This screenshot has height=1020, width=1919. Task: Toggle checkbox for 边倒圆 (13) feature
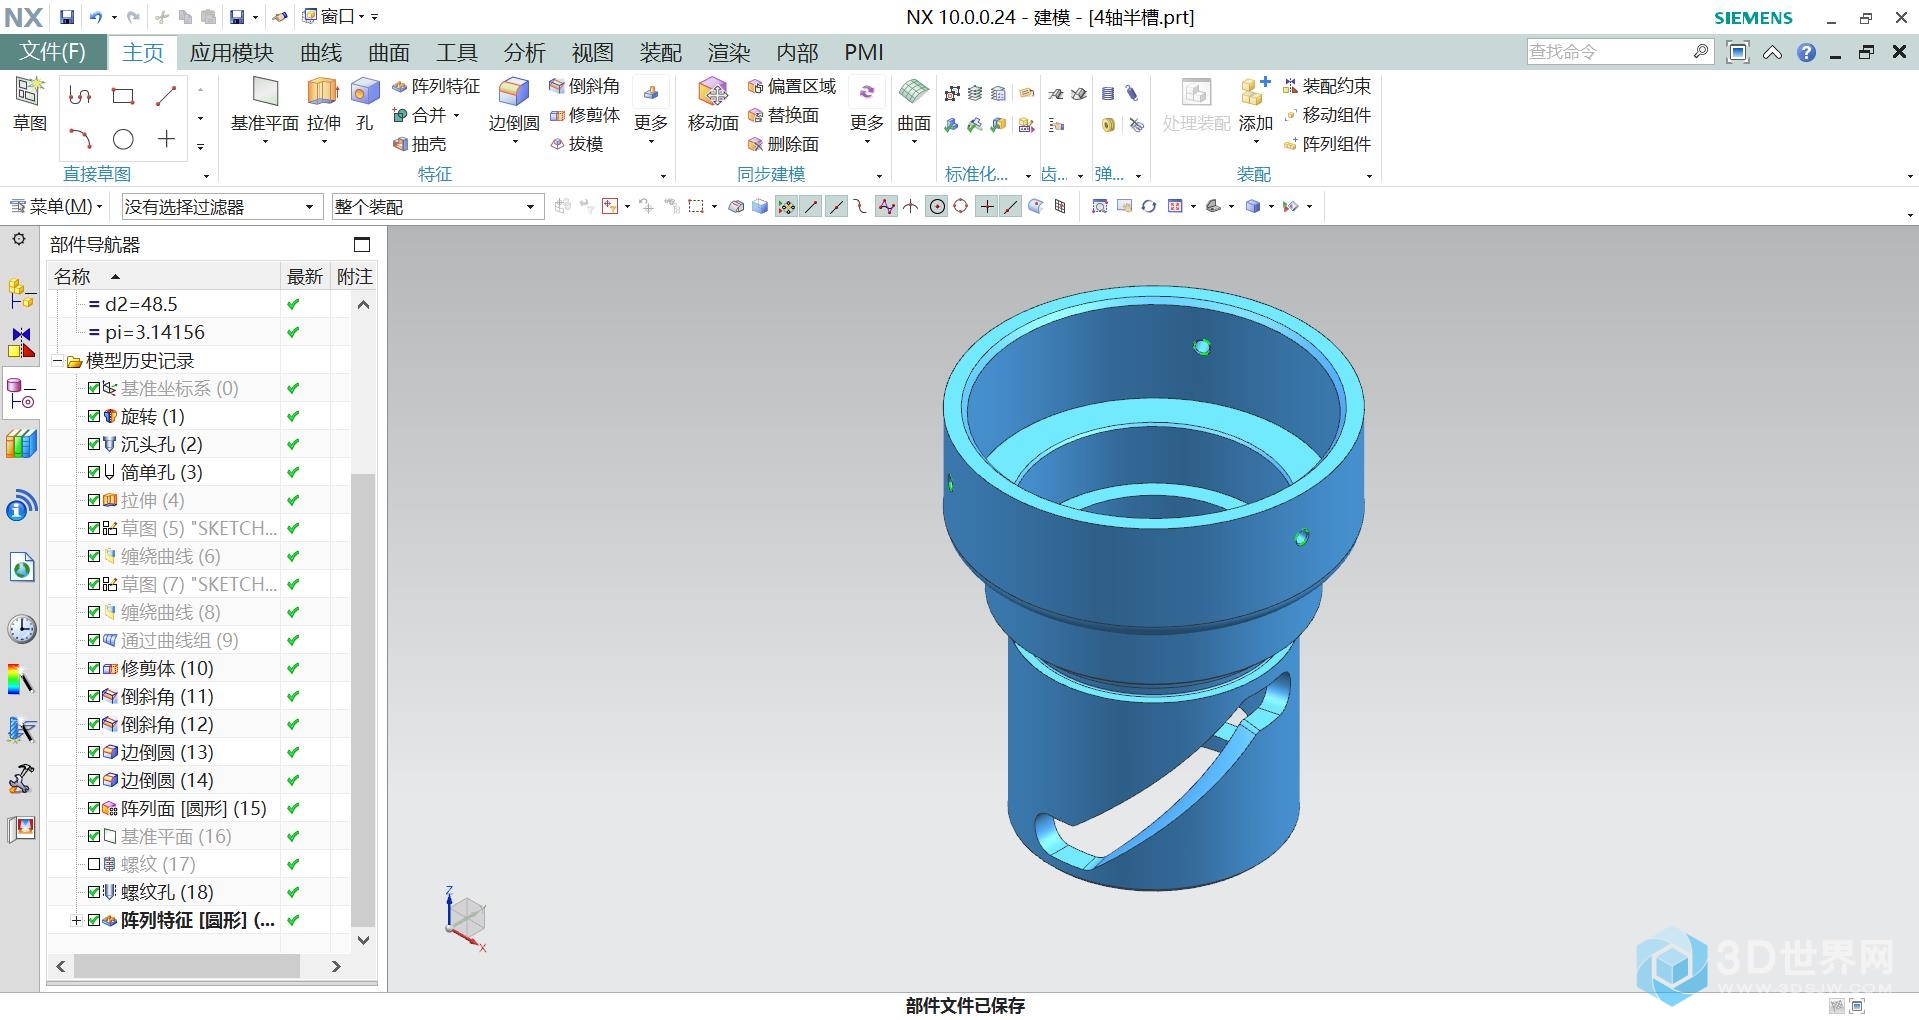[94, 752]
